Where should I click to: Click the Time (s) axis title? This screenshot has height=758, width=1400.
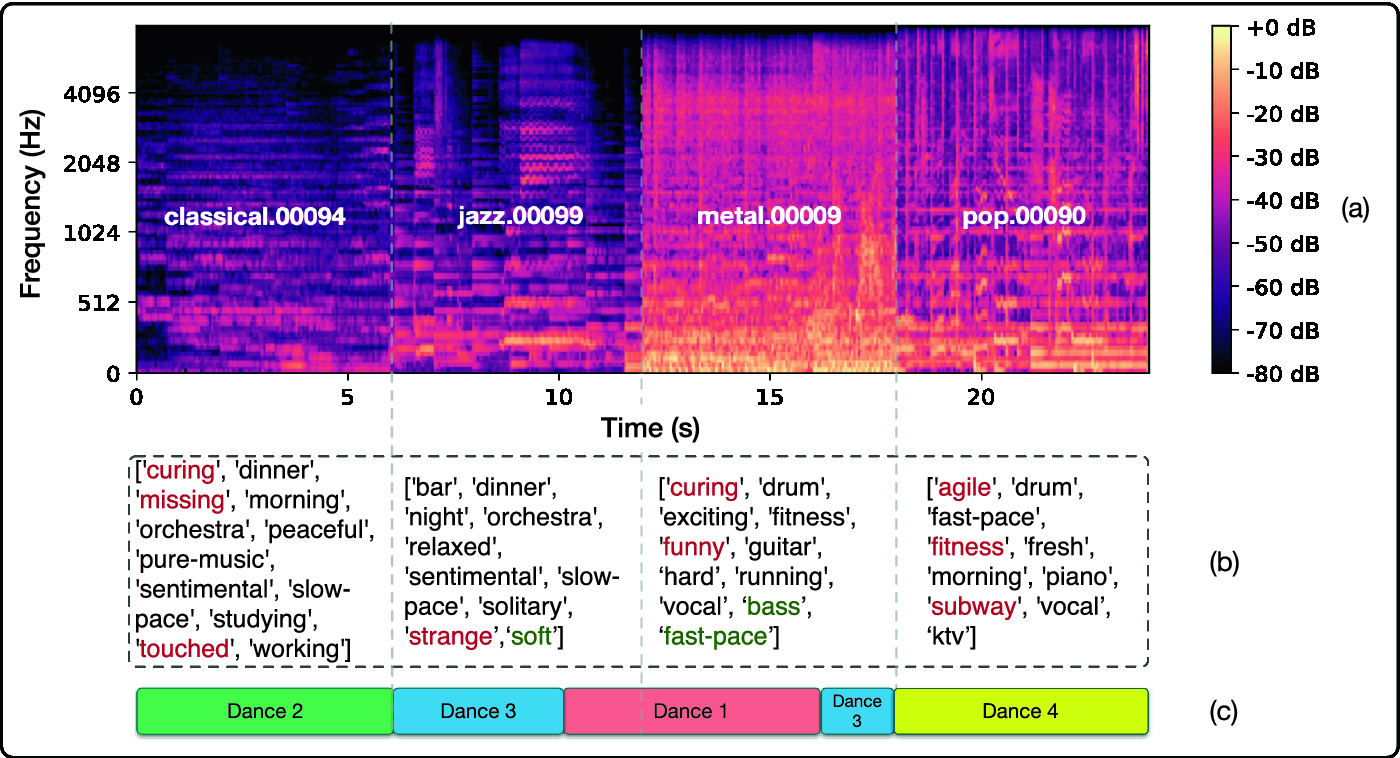coord(650,429)
